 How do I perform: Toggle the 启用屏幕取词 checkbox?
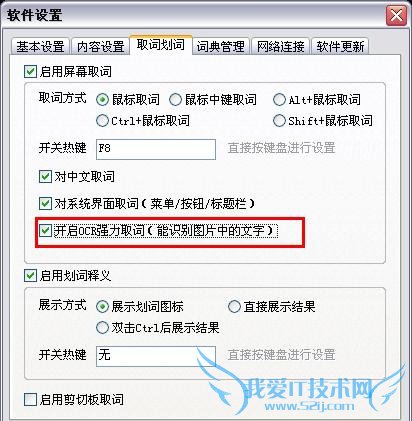30,72
